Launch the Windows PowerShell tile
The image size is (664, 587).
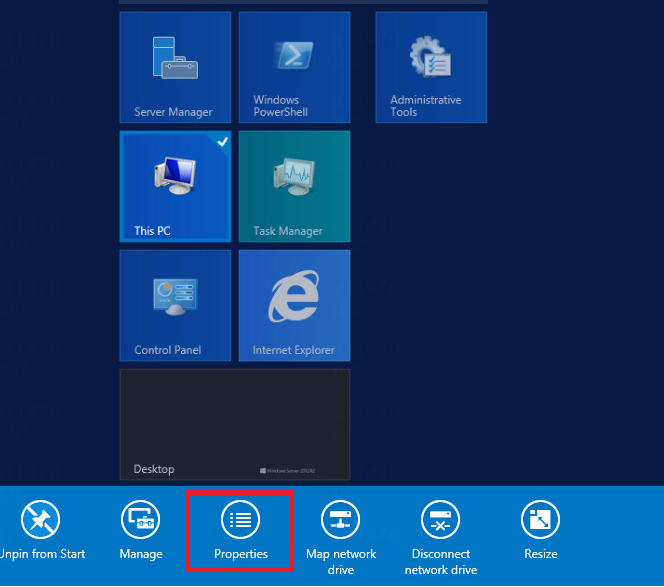tap(294, 67)
